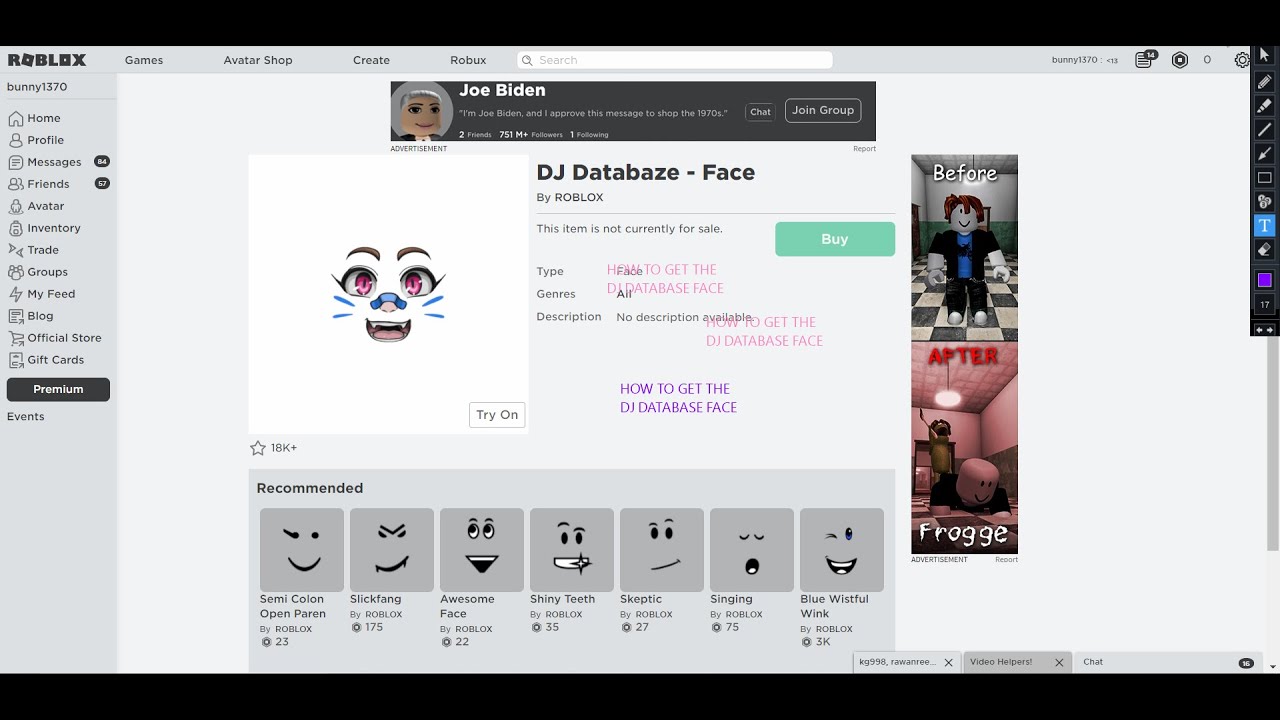The image size is (1280, 720).
Task: Select the text T tool
Action: click(1264, 225)
